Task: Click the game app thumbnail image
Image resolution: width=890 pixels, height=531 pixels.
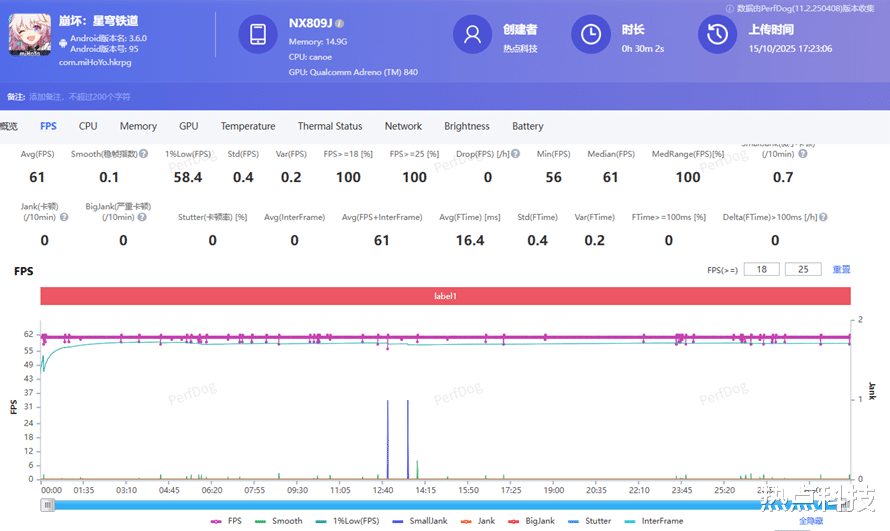Action: [29, 34]
